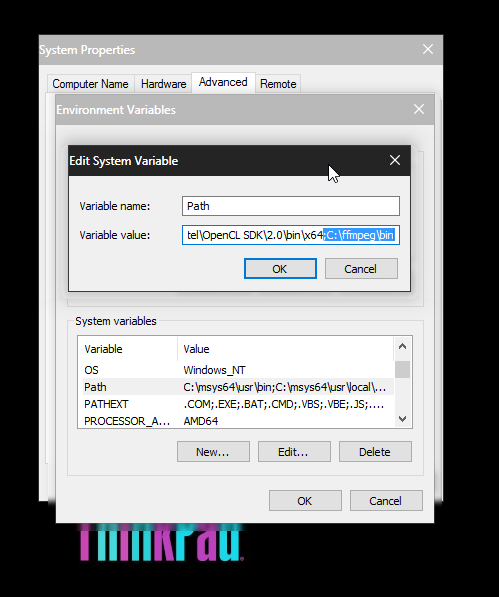Select the Advanced tab
The height and width of the screenshot is (597, 499).
(223, 82)
